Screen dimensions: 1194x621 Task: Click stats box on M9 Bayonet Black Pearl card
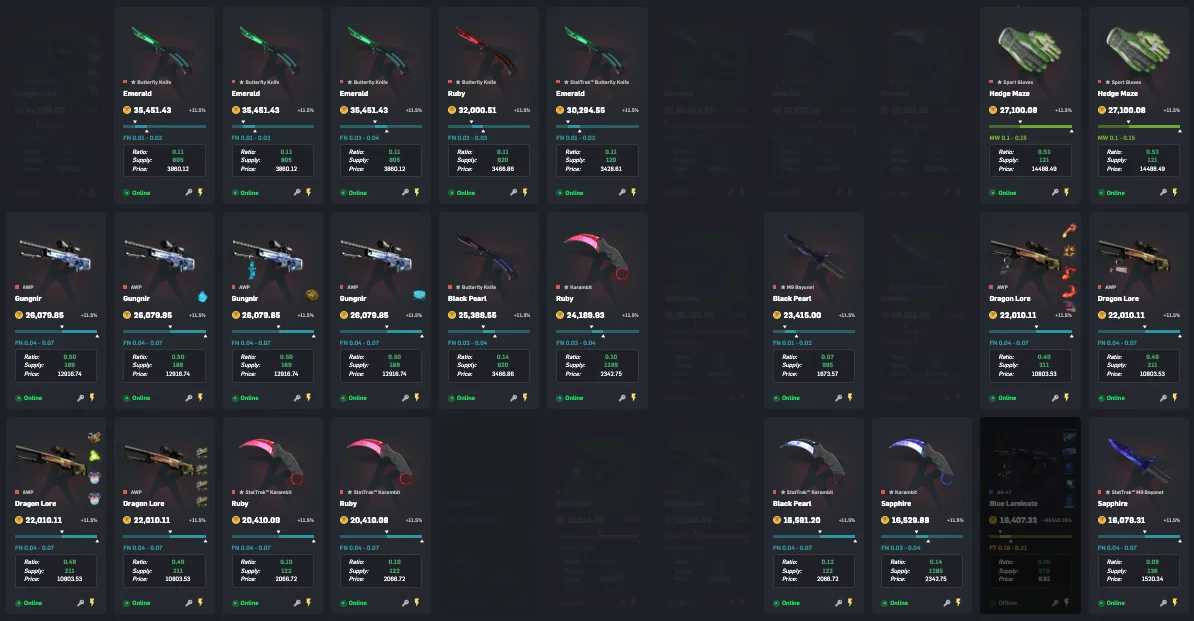pyautogui.click(x=813, y=365)
